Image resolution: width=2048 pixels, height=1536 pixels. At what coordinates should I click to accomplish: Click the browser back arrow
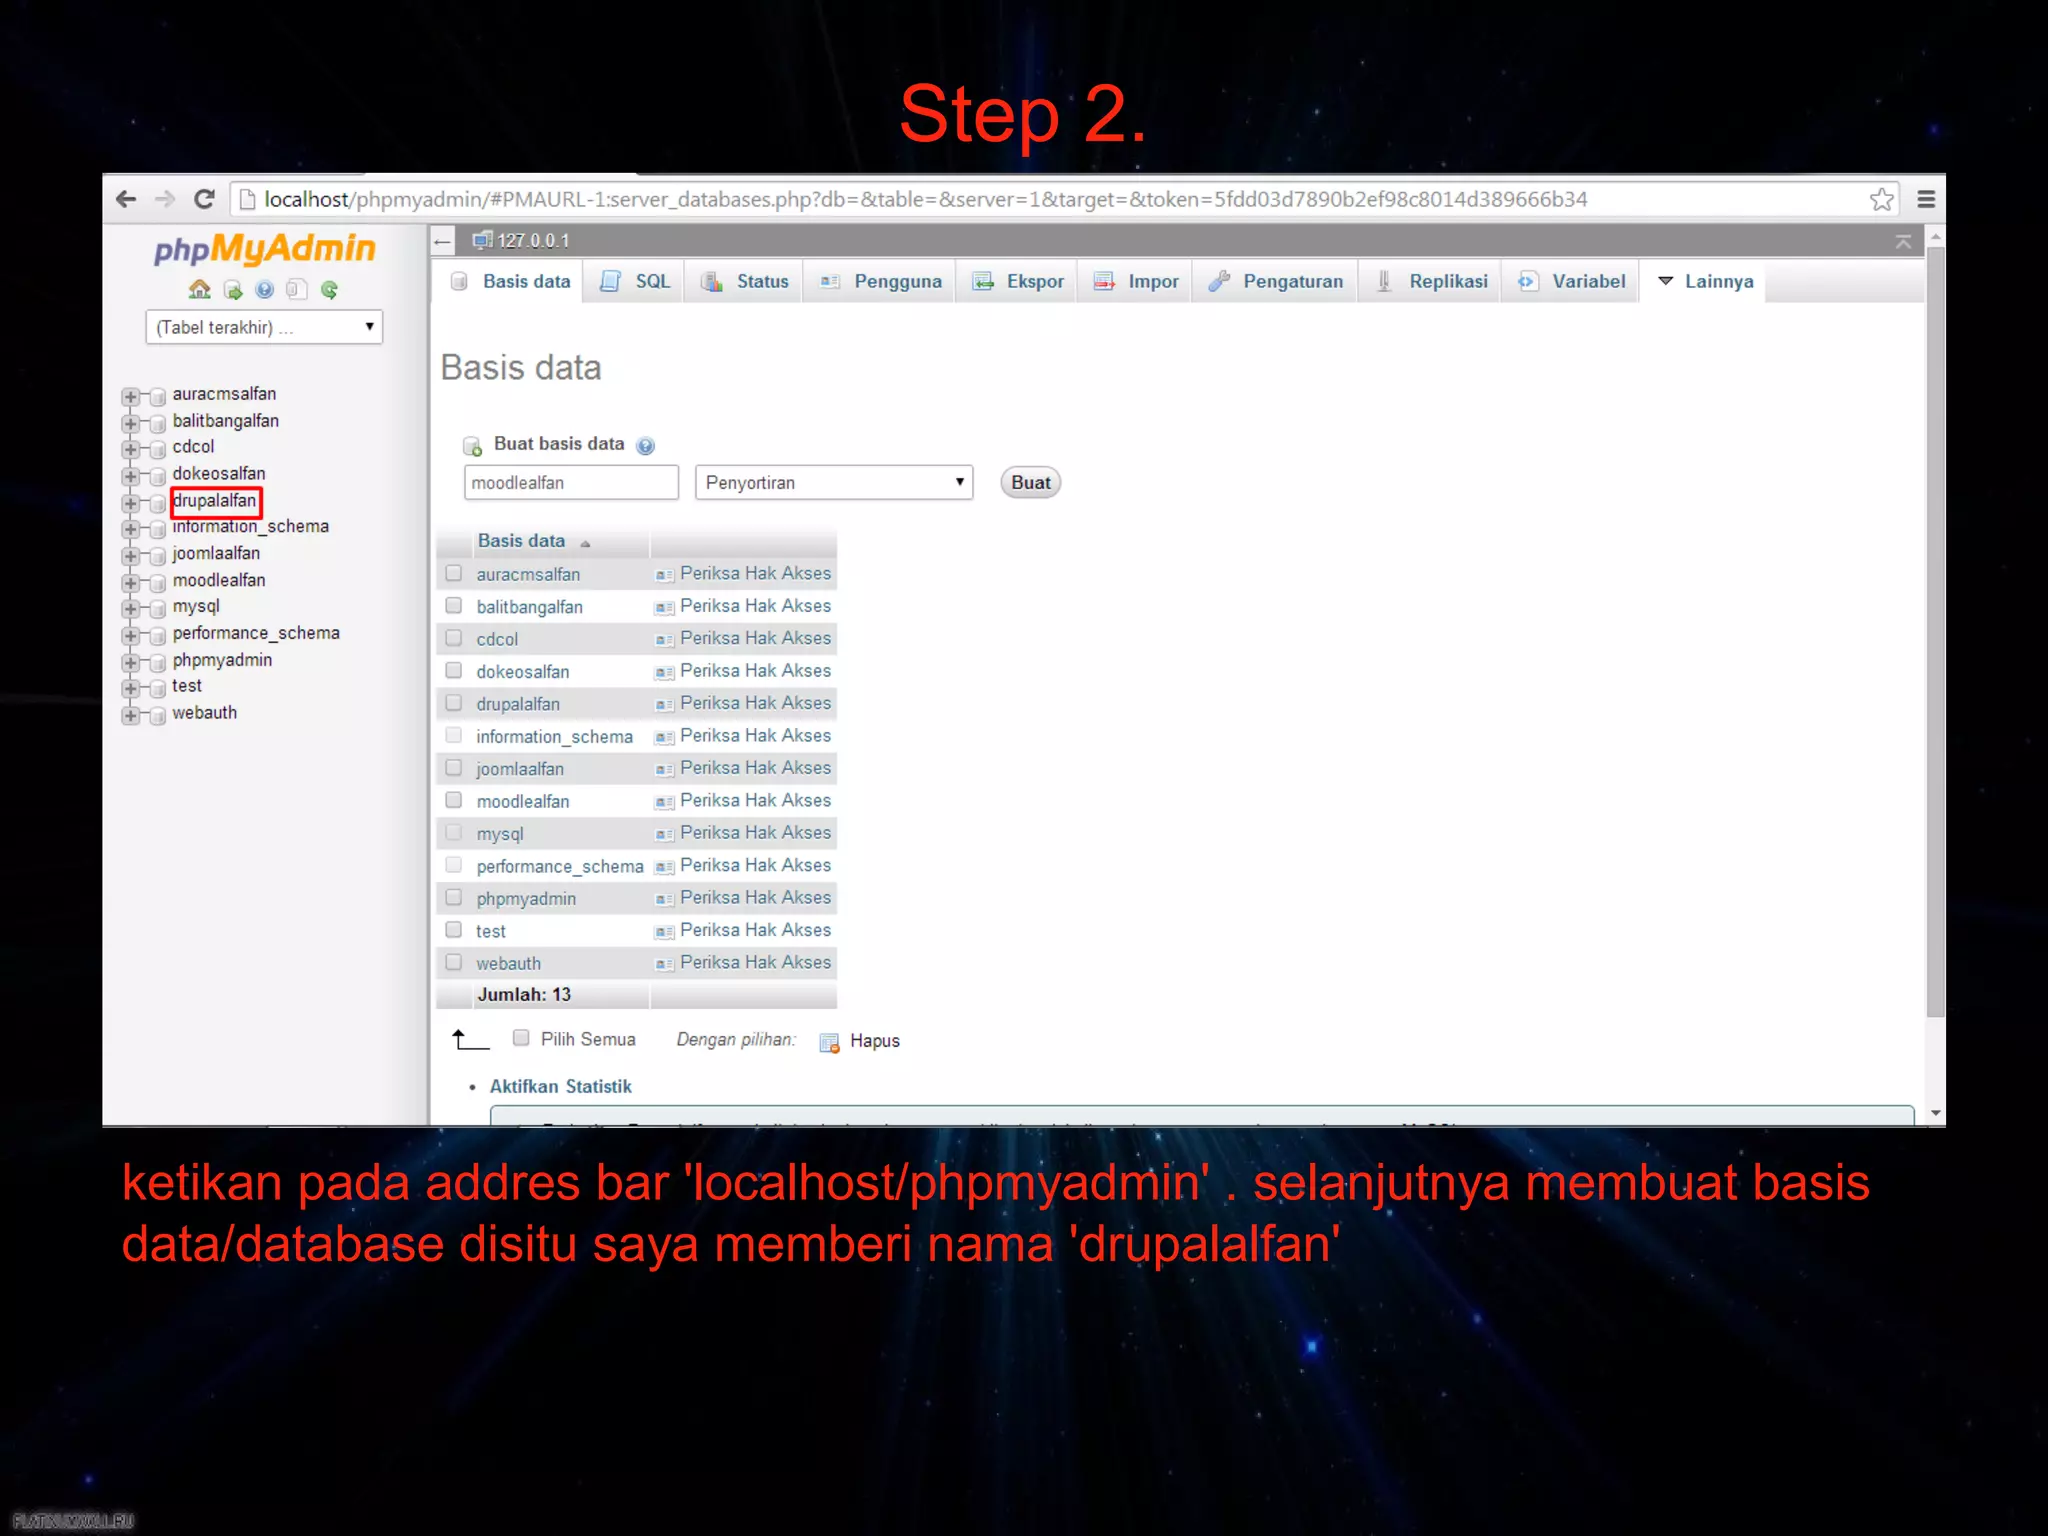click(x=126, y=199)
